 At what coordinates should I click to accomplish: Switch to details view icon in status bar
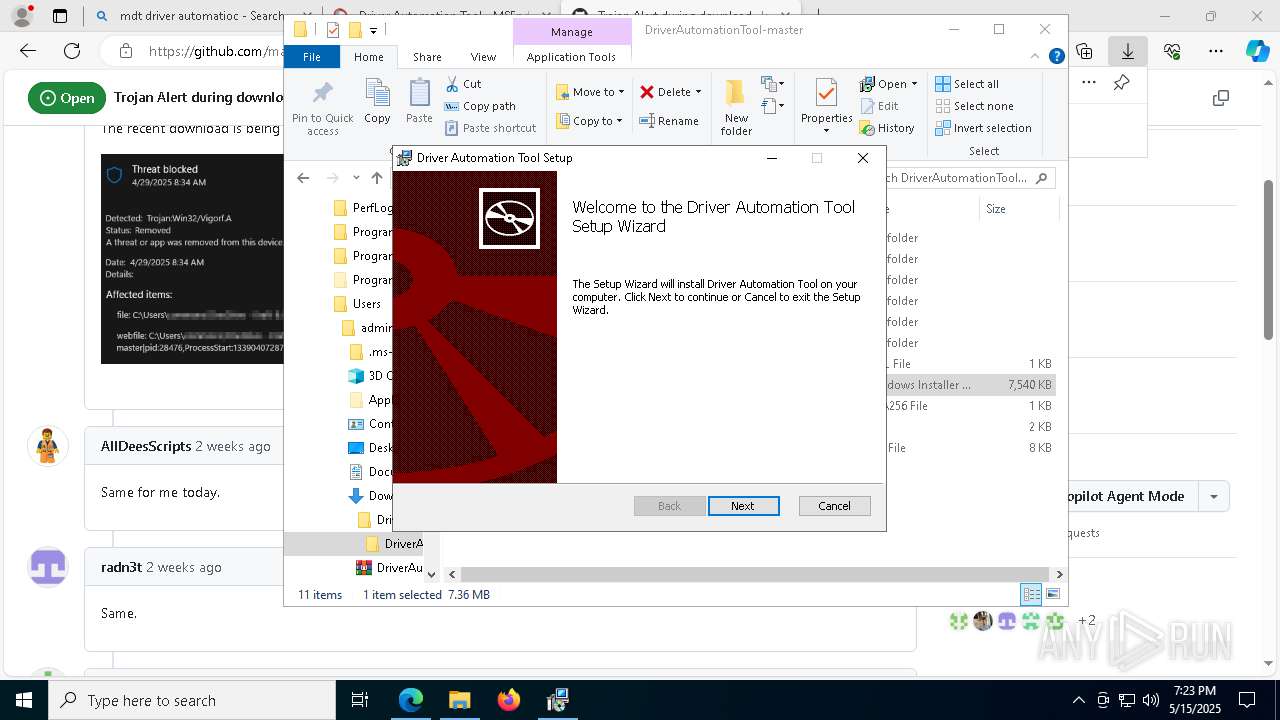click(x=1032, y=594)
